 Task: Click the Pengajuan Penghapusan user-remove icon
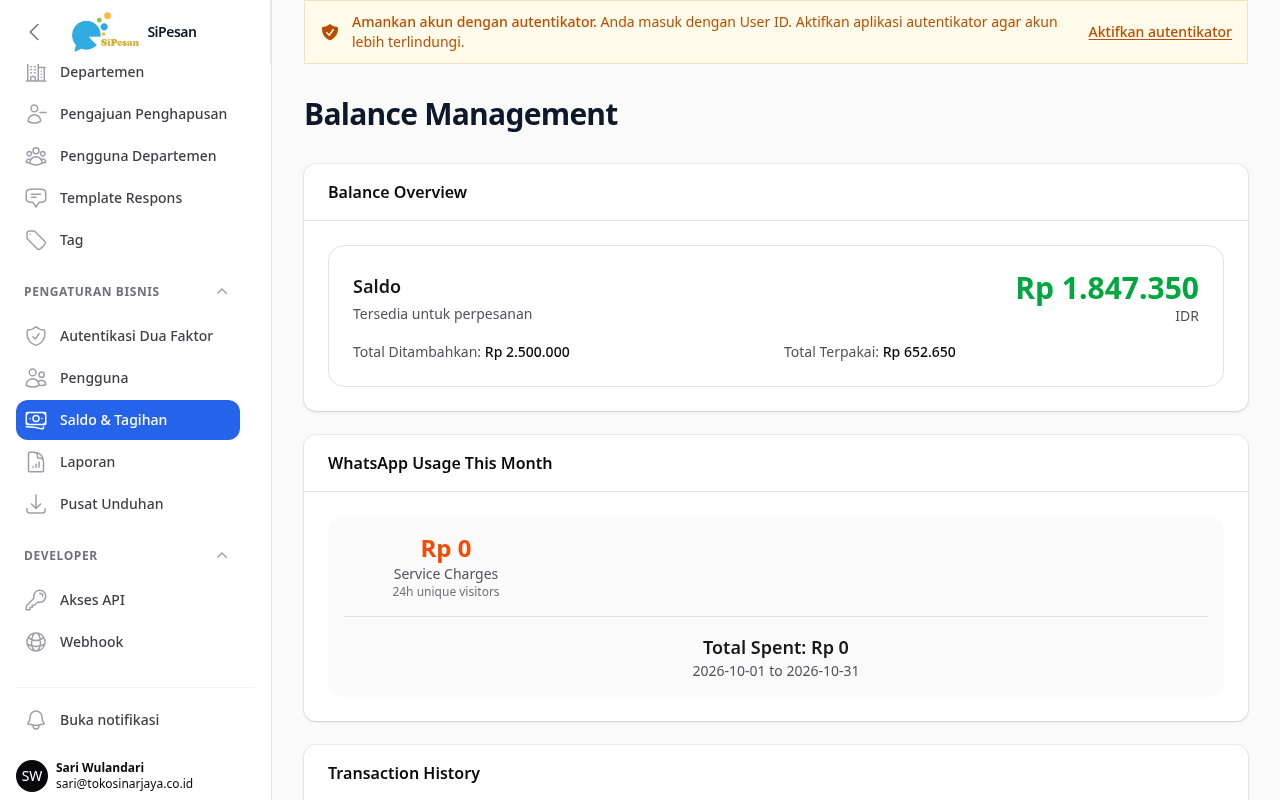[36, 114]
